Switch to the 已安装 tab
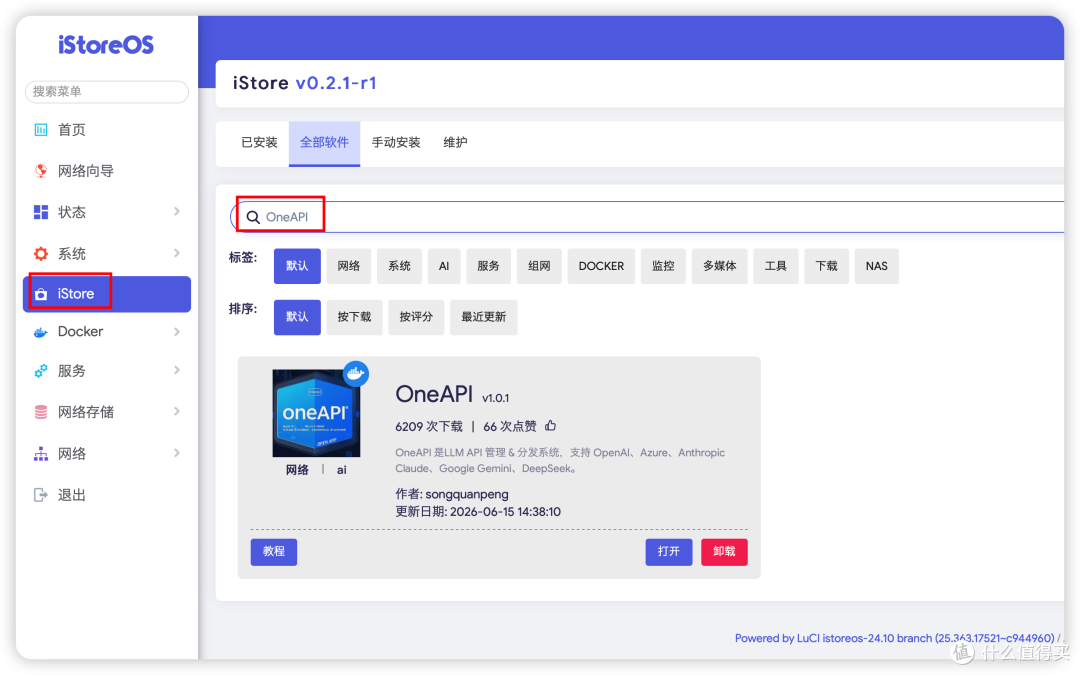Viewport: 1080px width, 675px height. point(259,143)
